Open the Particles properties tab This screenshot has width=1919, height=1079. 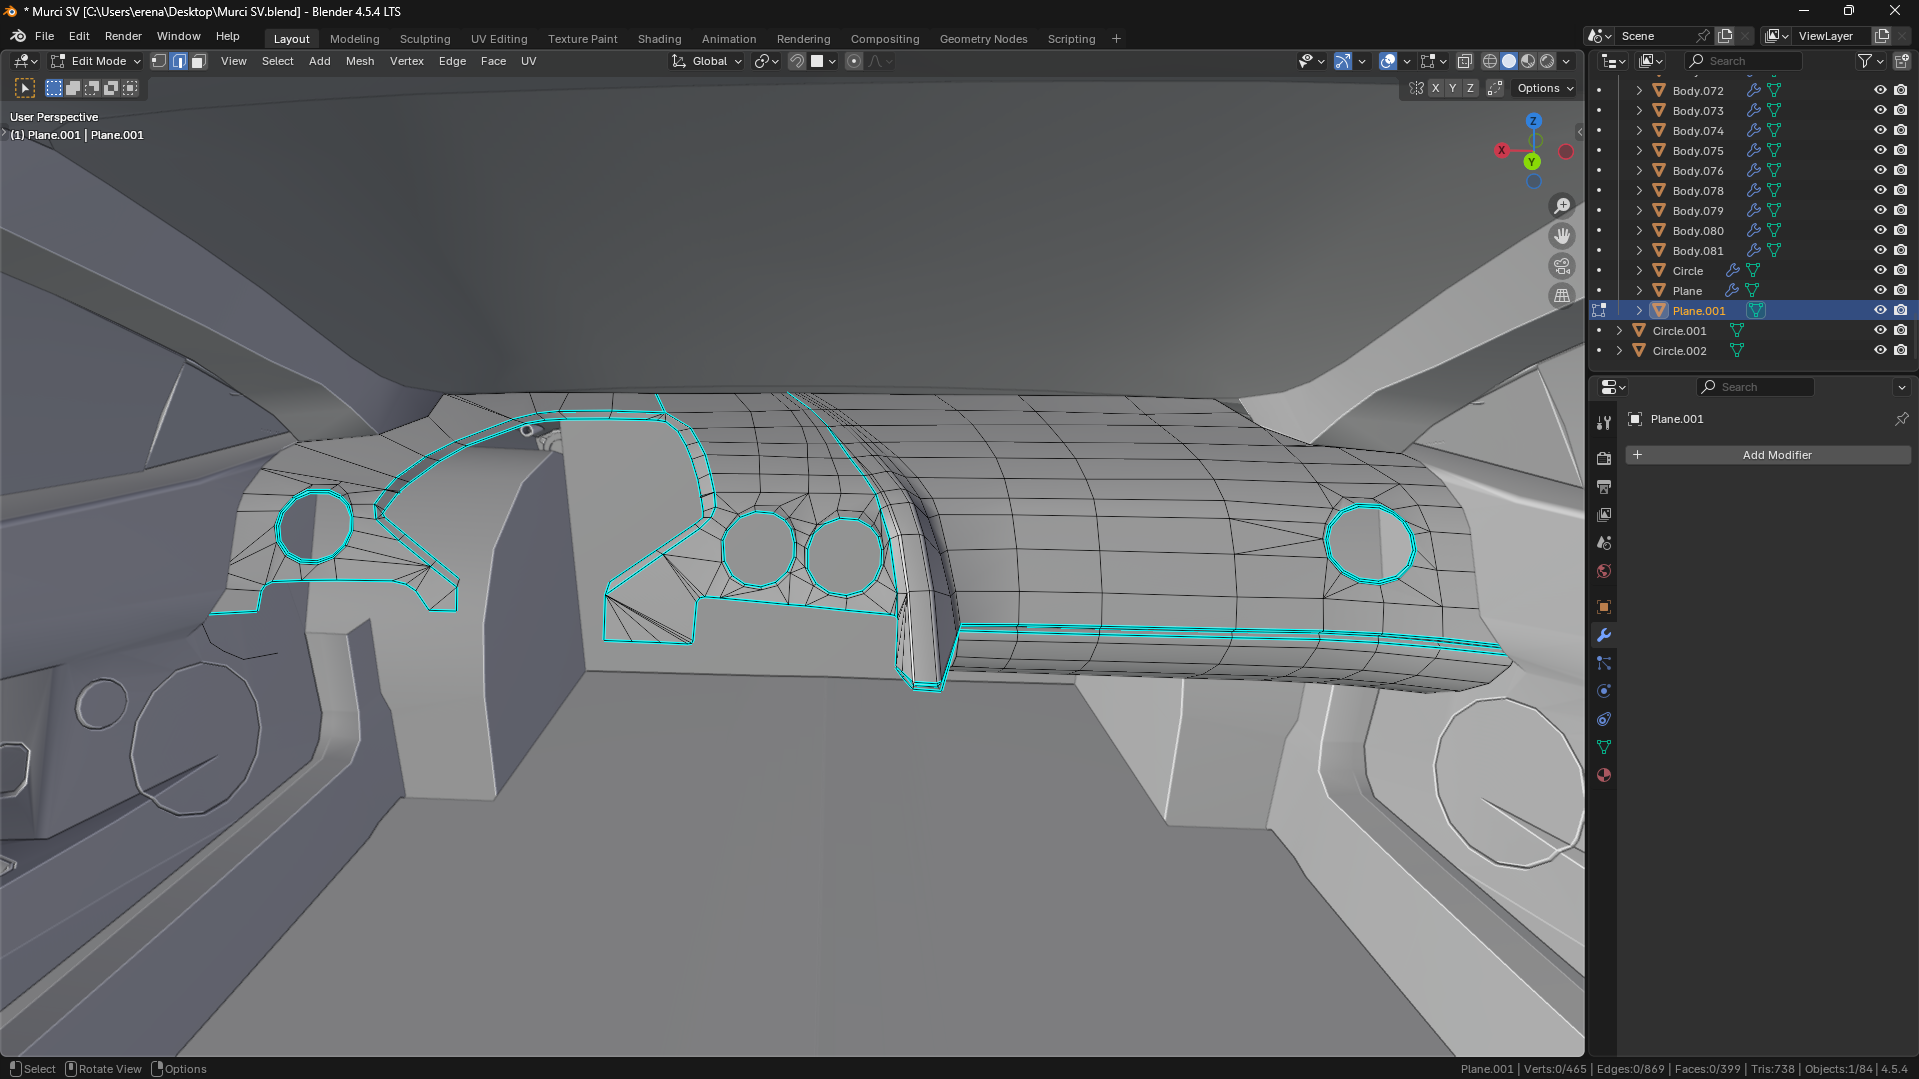[x=1604, y=662]
